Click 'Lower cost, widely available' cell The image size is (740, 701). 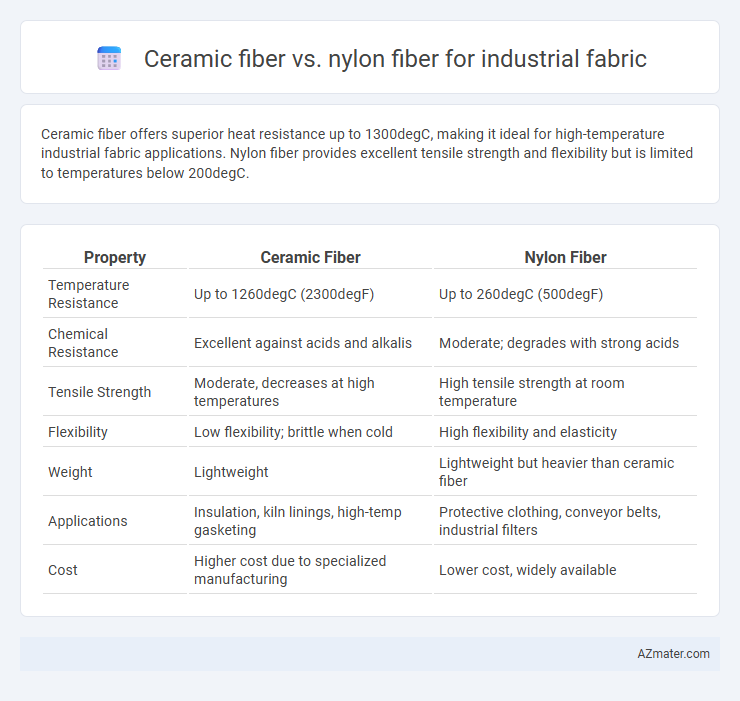point(528,570)
